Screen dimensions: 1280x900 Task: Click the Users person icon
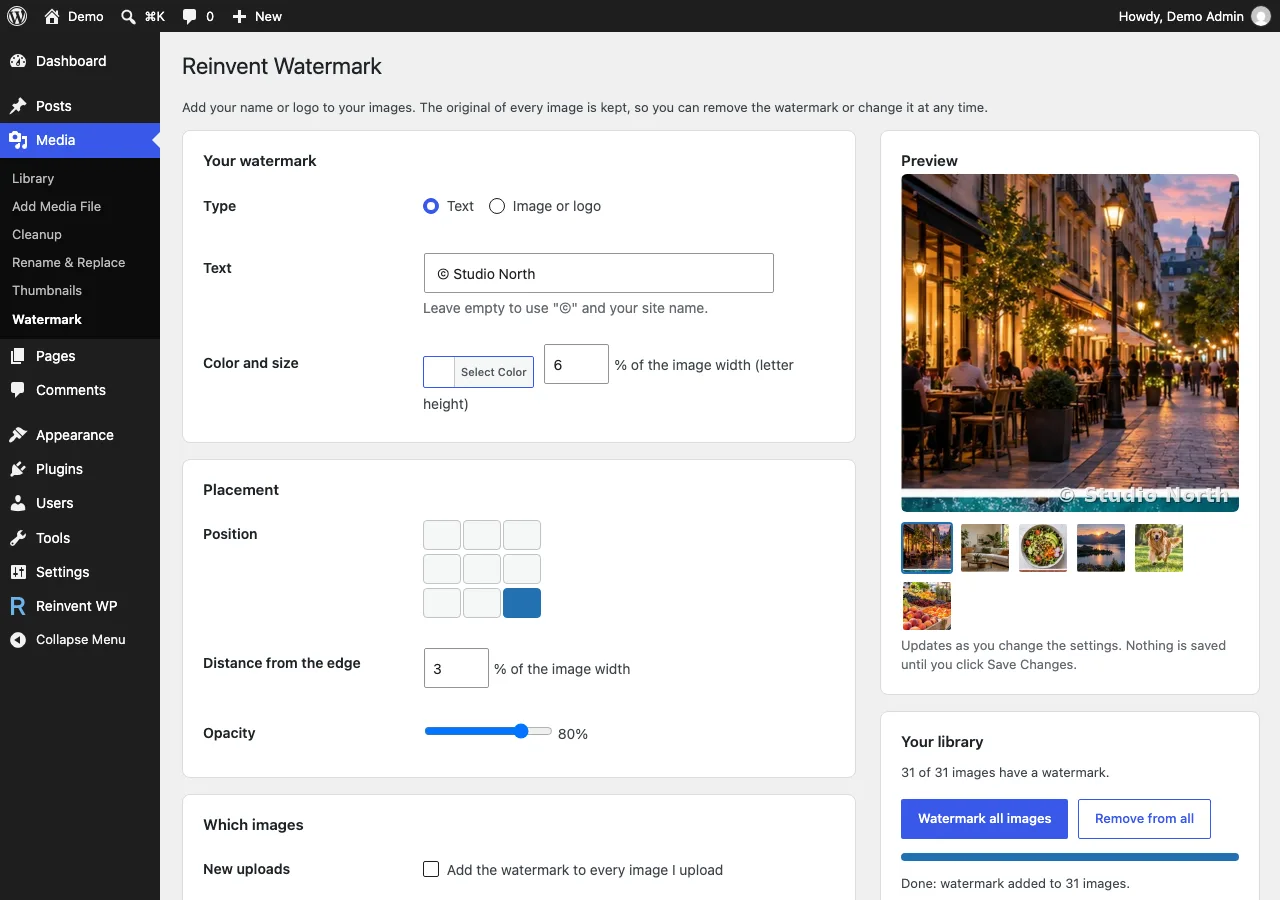[18, 503]
